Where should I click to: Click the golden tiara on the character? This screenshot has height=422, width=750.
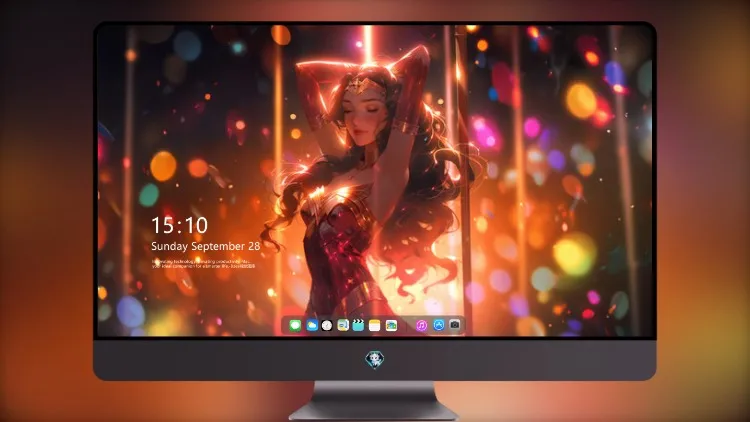(x=362, y=87)
